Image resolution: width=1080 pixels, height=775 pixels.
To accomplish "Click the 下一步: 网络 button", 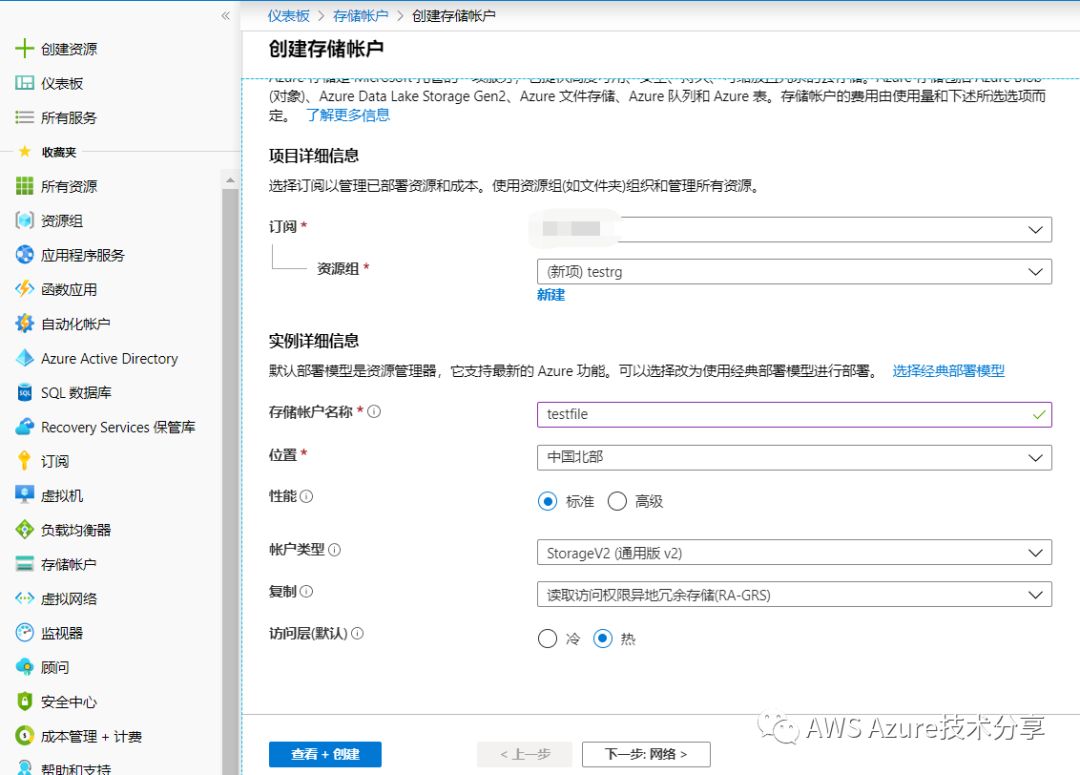I will coord(646,754).
